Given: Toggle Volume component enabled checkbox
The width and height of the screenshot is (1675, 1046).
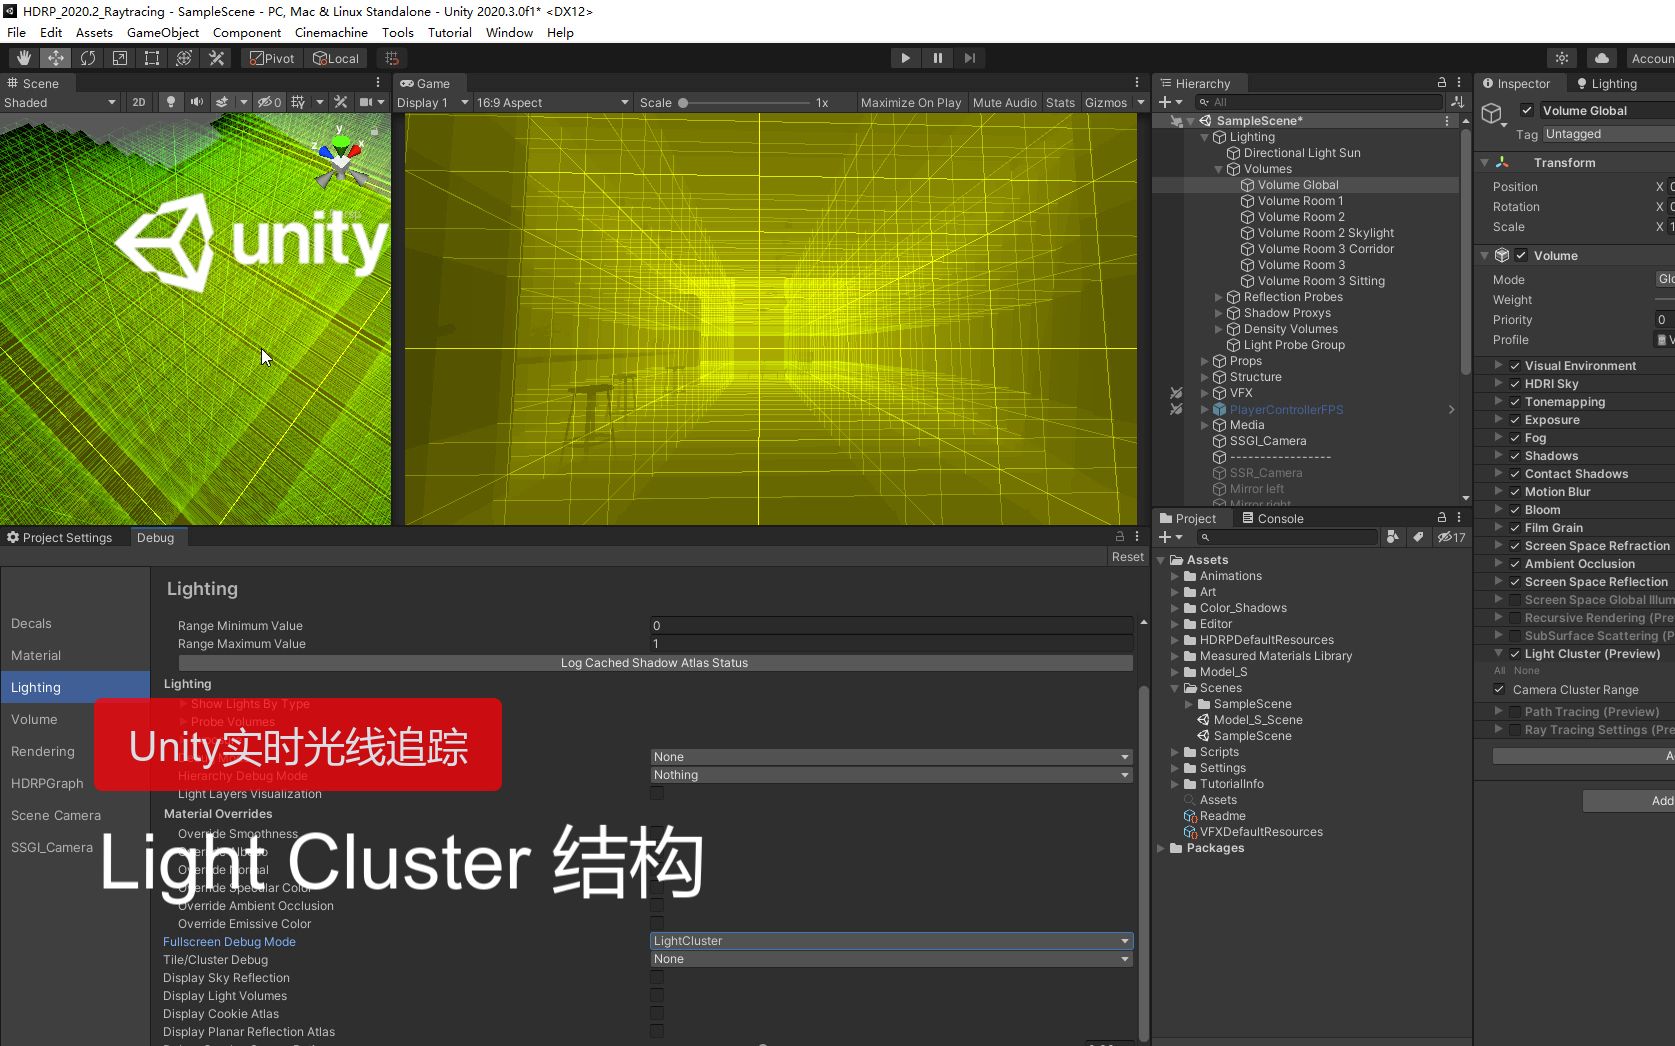Looking at the screenshot, I should (x=1521, y=255).
